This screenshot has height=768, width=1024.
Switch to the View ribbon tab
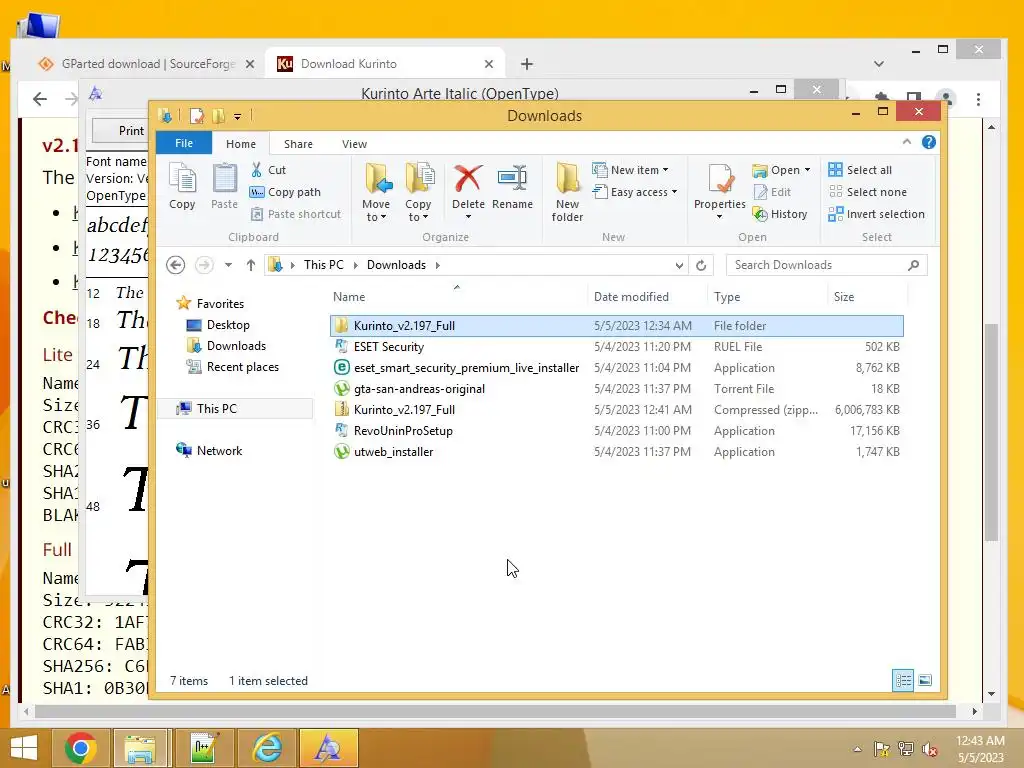pos(354,144)
